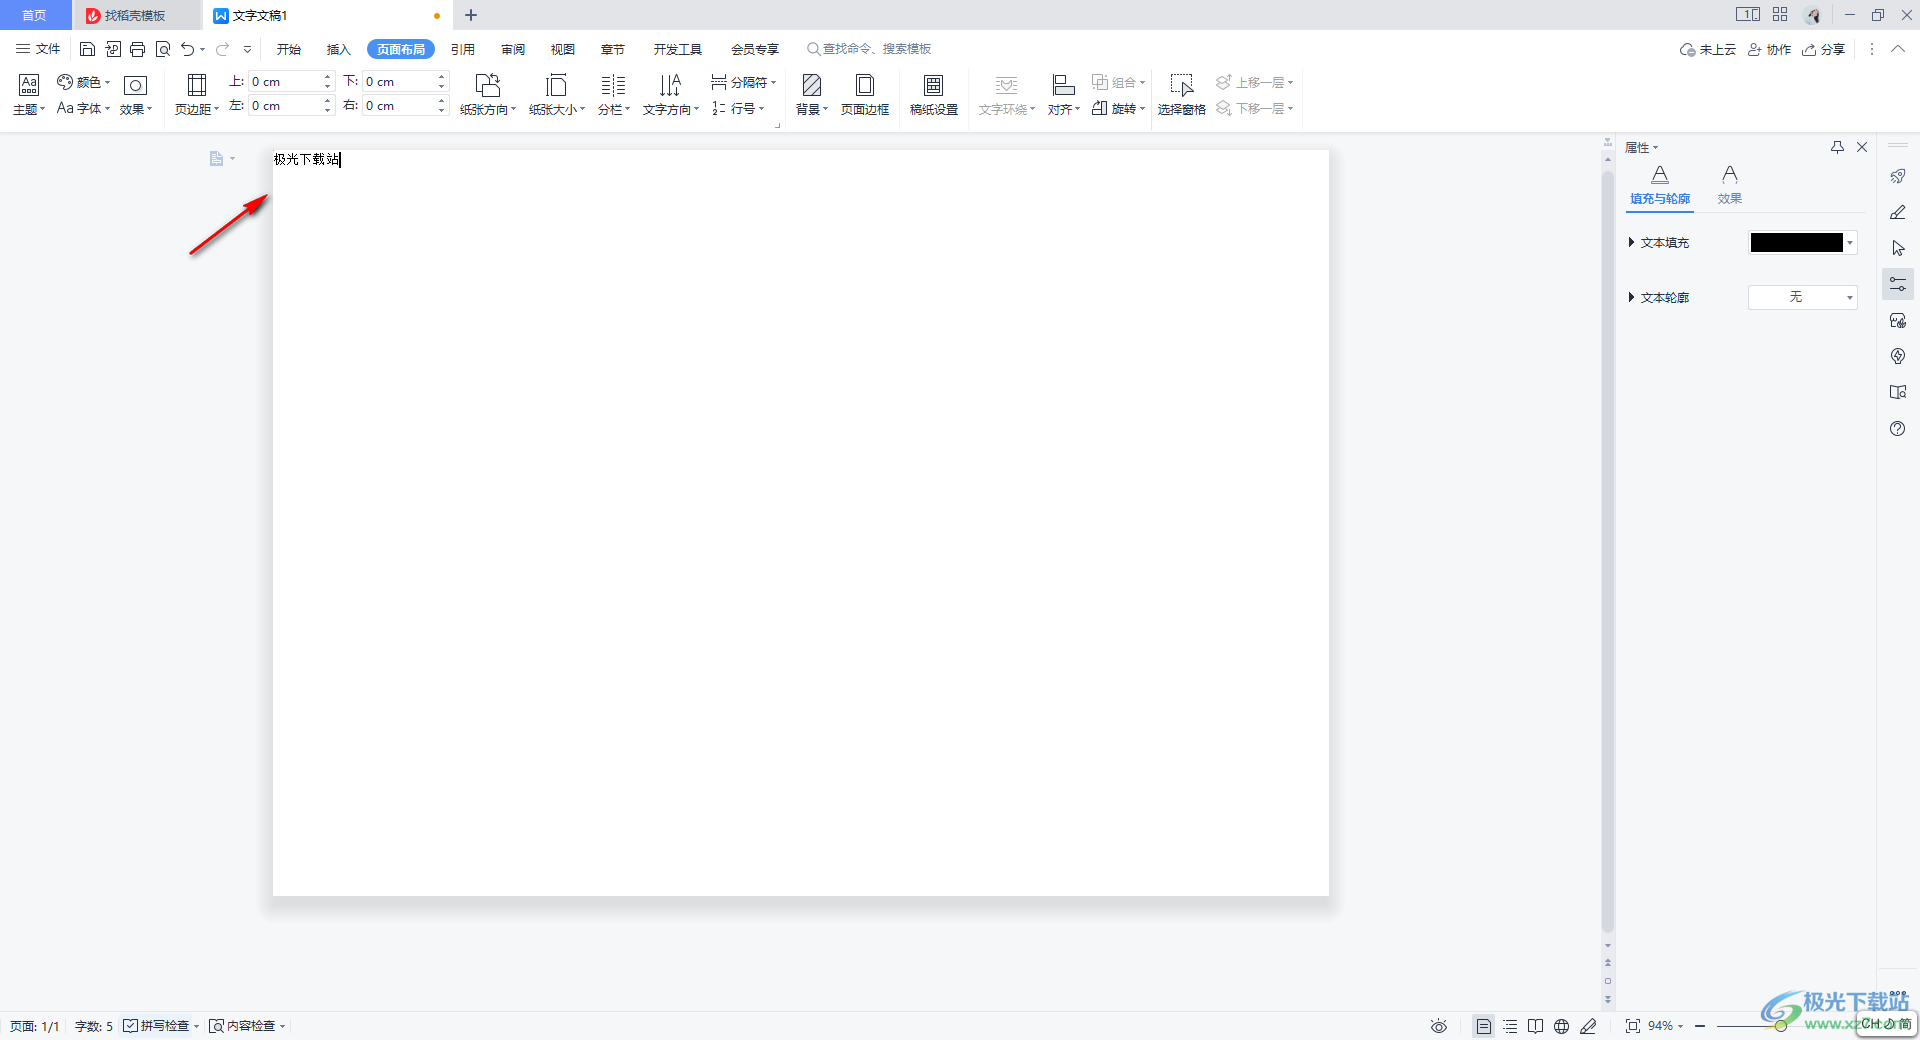Click the zoom out minus button

[1700, 1026]
